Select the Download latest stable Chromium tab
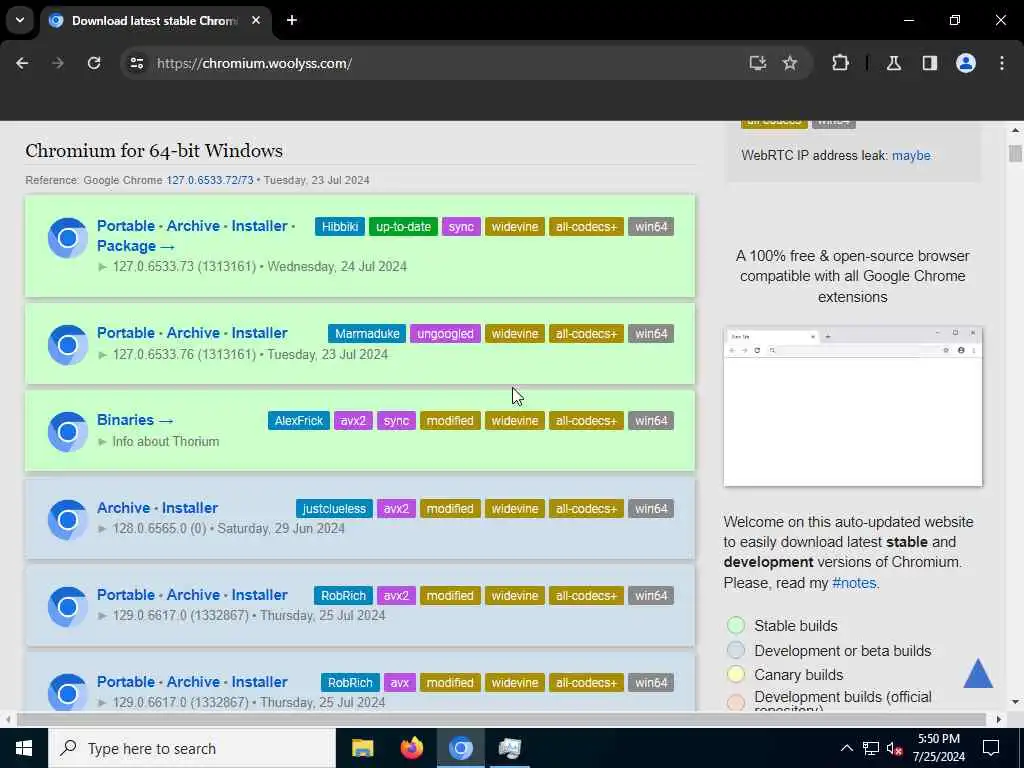 coord(155,20)
